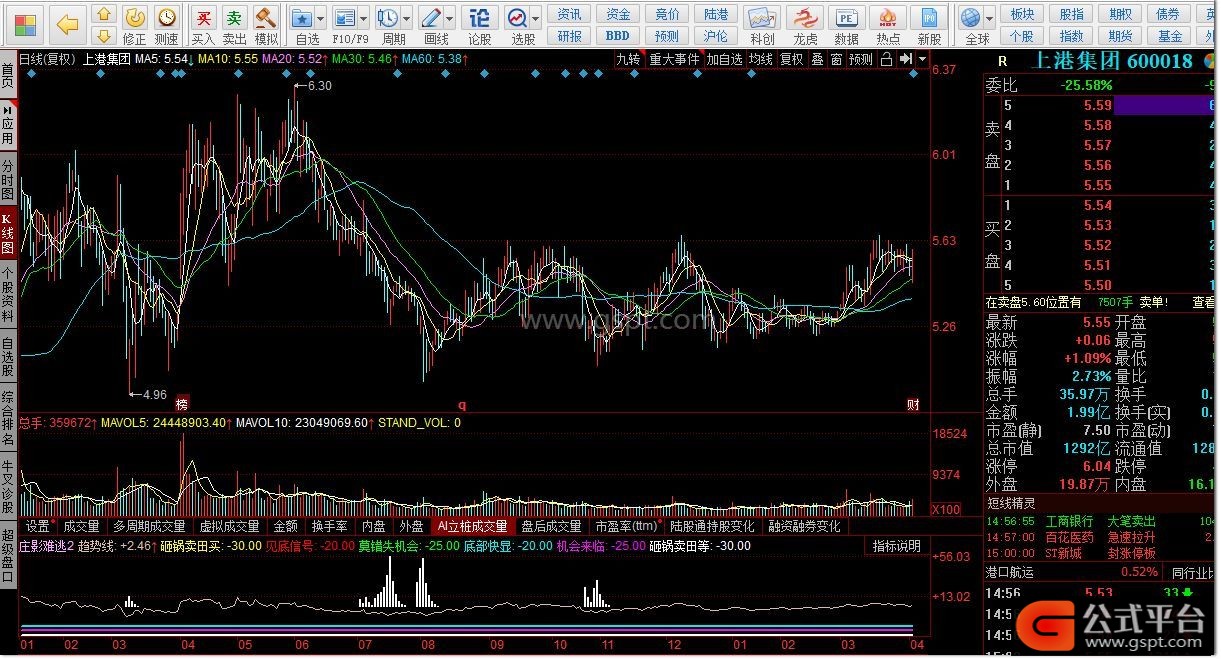1221x659 pixels.
Task: Select the 画线 drawing pencil tool
Action: (431, 18)
